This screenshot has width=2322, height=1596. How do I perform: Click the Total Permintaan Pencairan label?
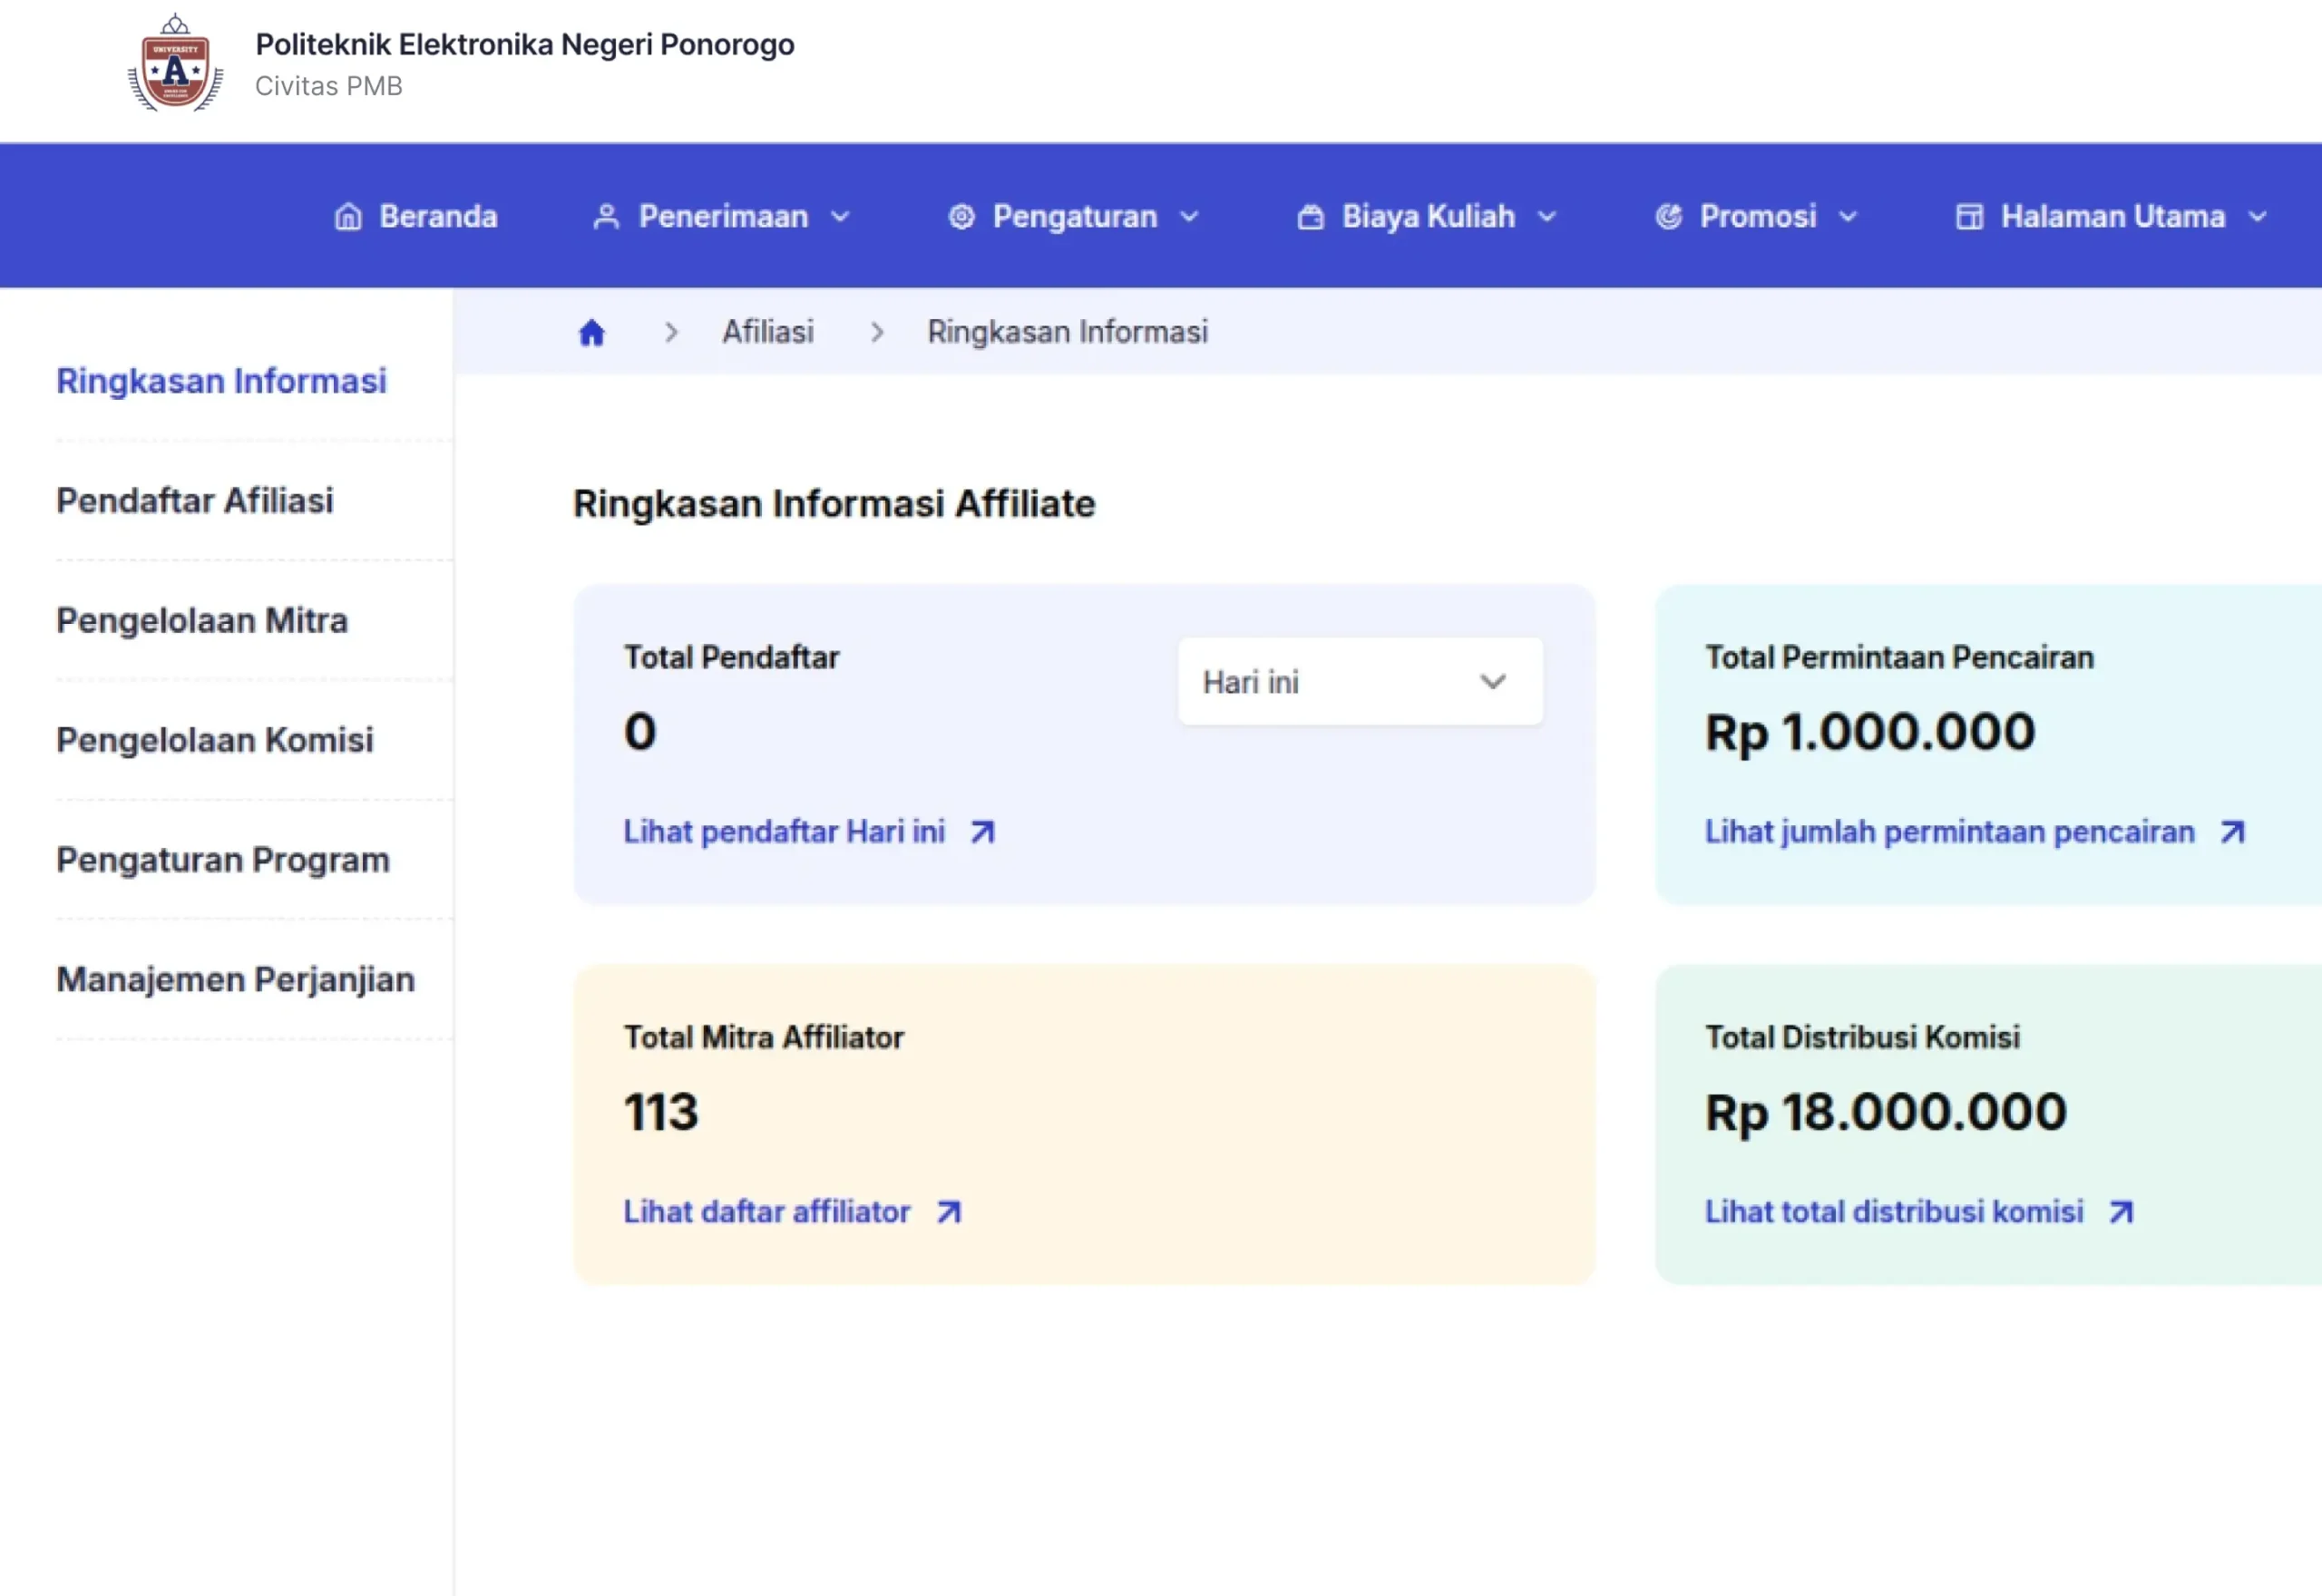click(1899, 658)
